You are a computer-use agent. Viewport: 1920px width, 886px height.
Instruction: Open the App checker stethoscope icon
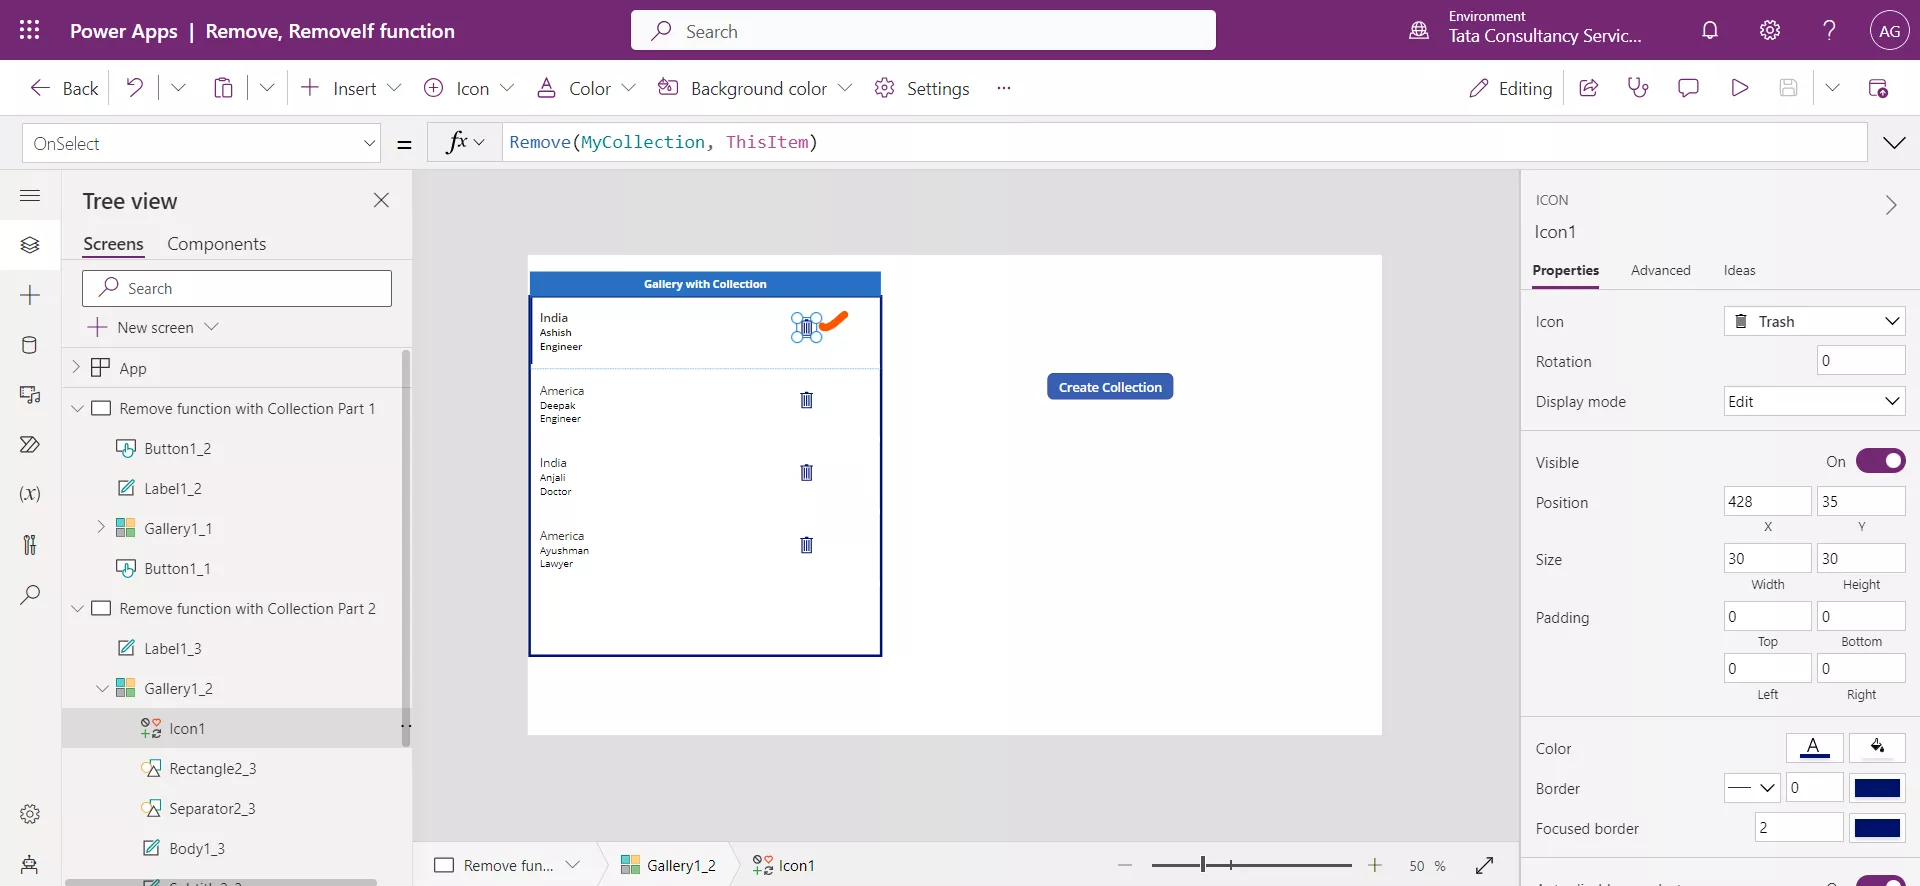coord(1638,88)
